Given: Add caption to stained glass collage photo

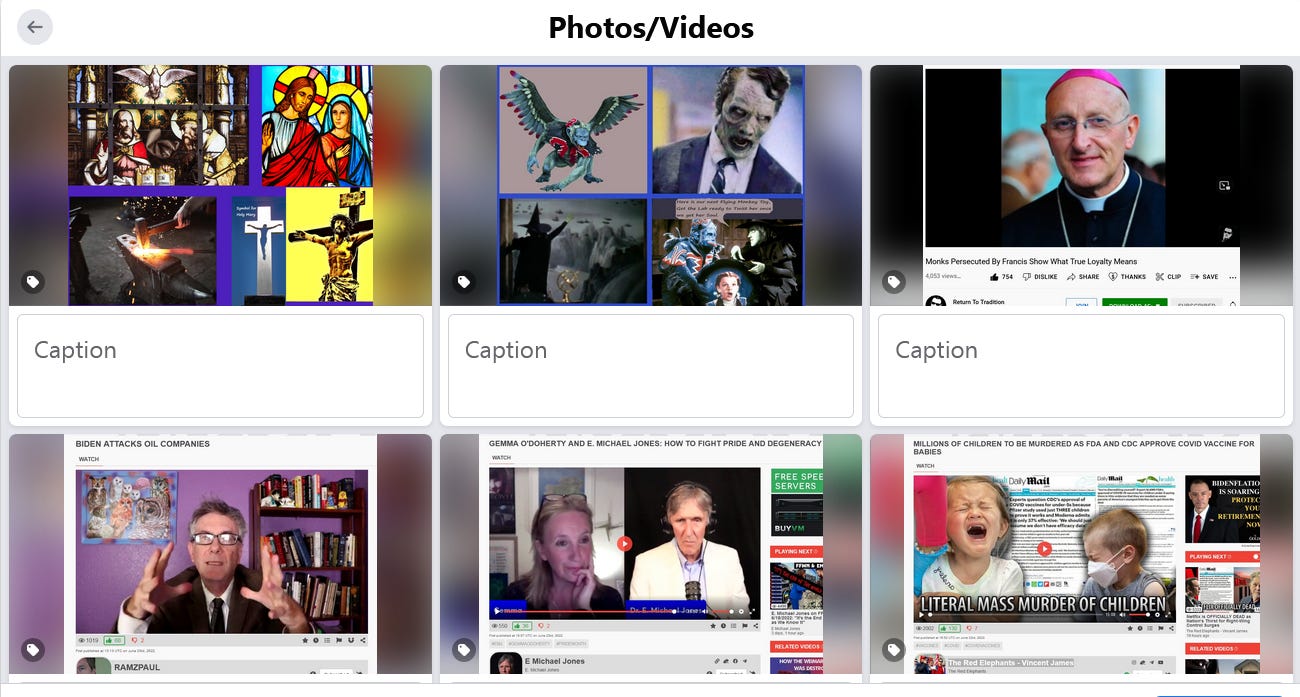Looking at the screenshot, I should (220, 366).
